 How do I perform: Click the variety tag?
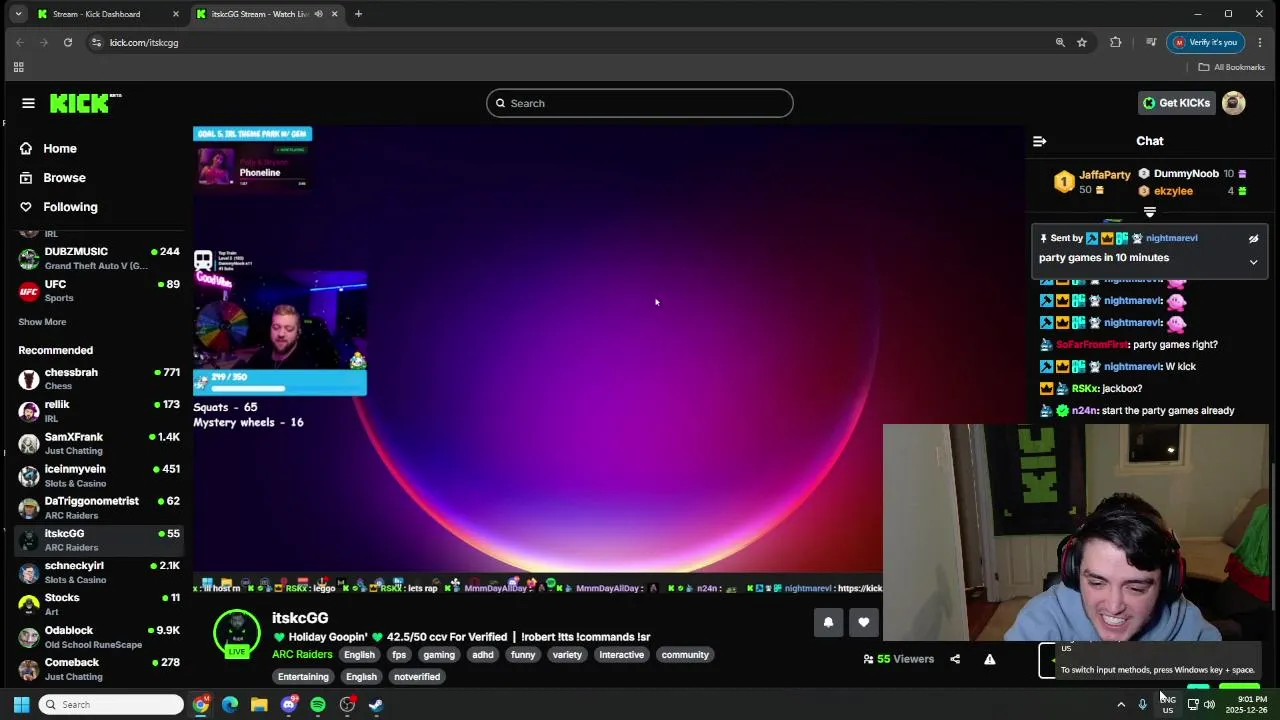click(567, 655)
